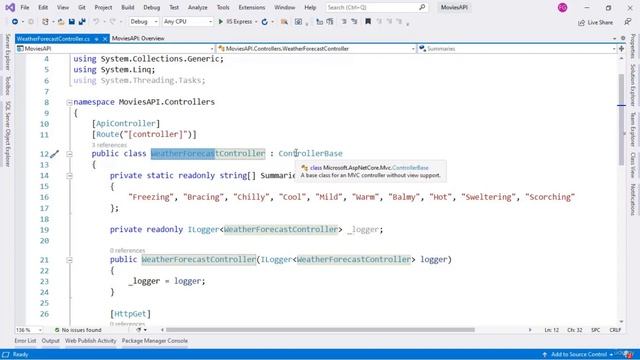The image size is (640, 360).
Task: Click the 0 references CodeLens above constructor
Action: (x=127, y=250)
